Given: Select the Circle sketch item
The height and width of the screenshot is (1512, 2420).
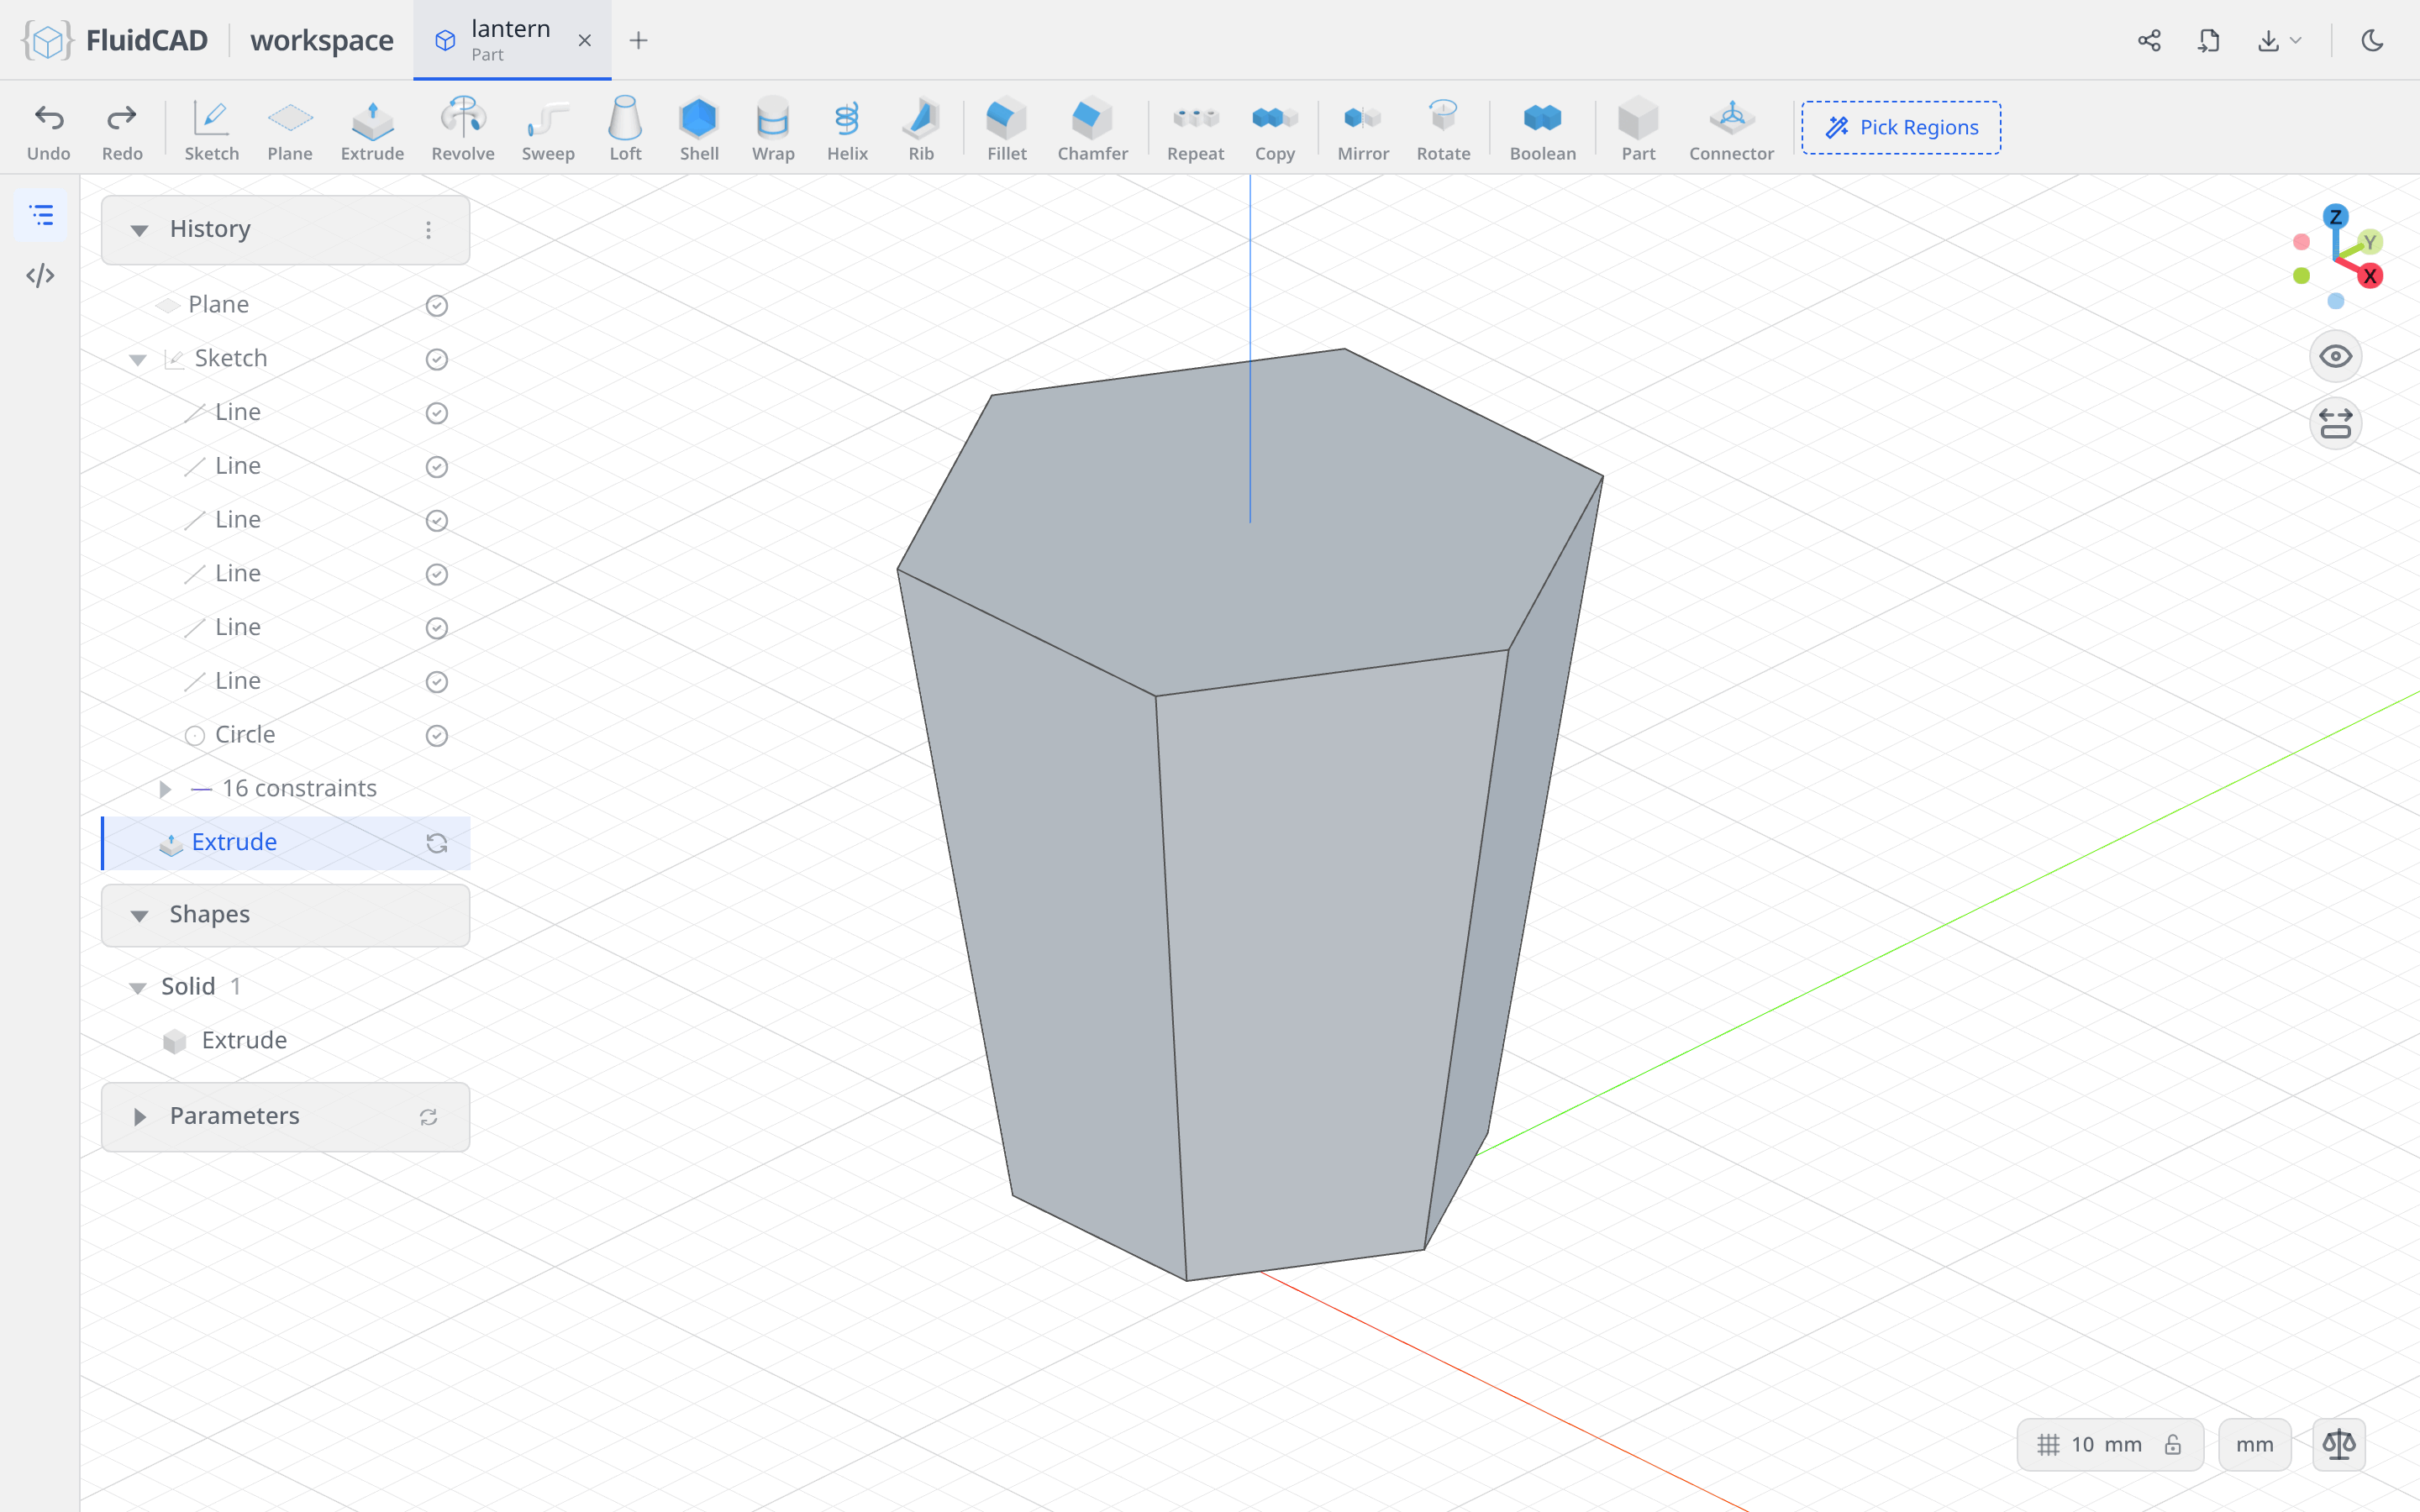Looking at the screenshot, I should (x=245, y=734).
